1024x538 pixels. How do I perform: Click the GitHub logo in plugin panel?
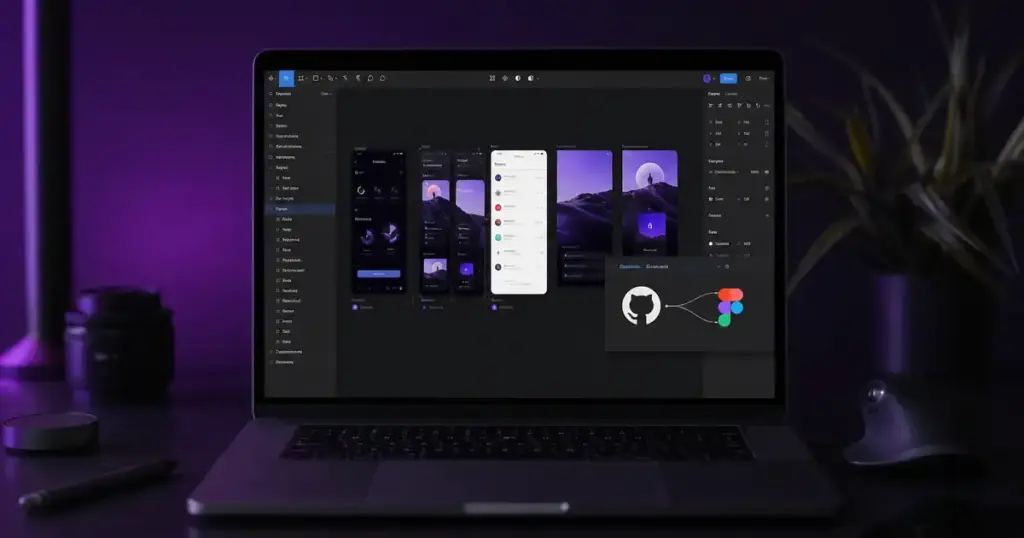point(641,306)
